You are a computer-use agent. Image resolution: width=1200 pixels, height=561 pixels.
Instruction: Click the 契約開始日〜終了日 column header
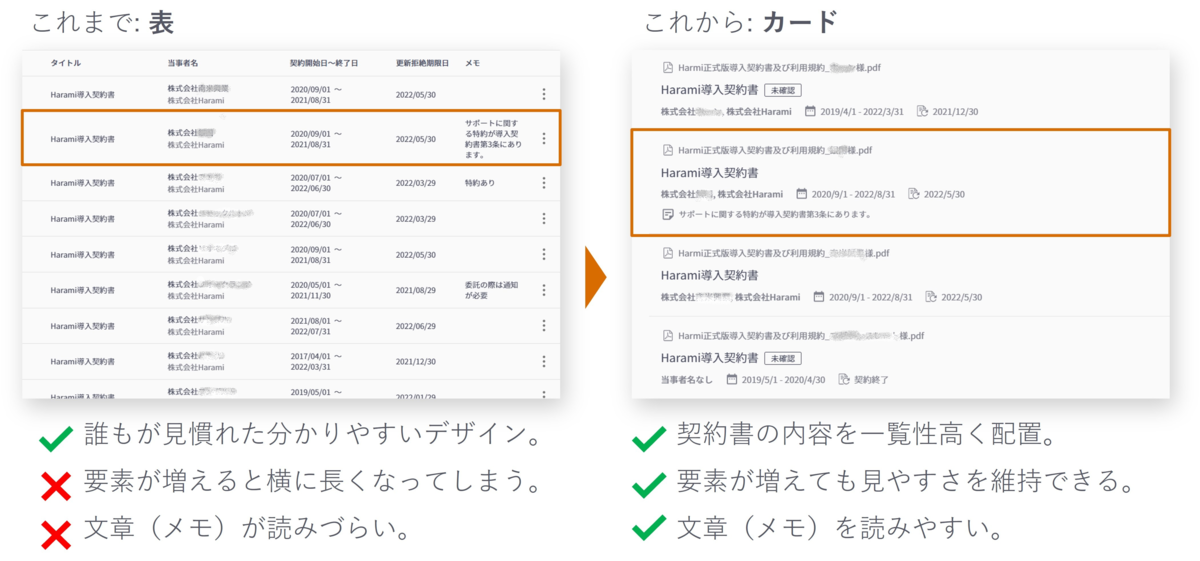click(x=324, y=63)
